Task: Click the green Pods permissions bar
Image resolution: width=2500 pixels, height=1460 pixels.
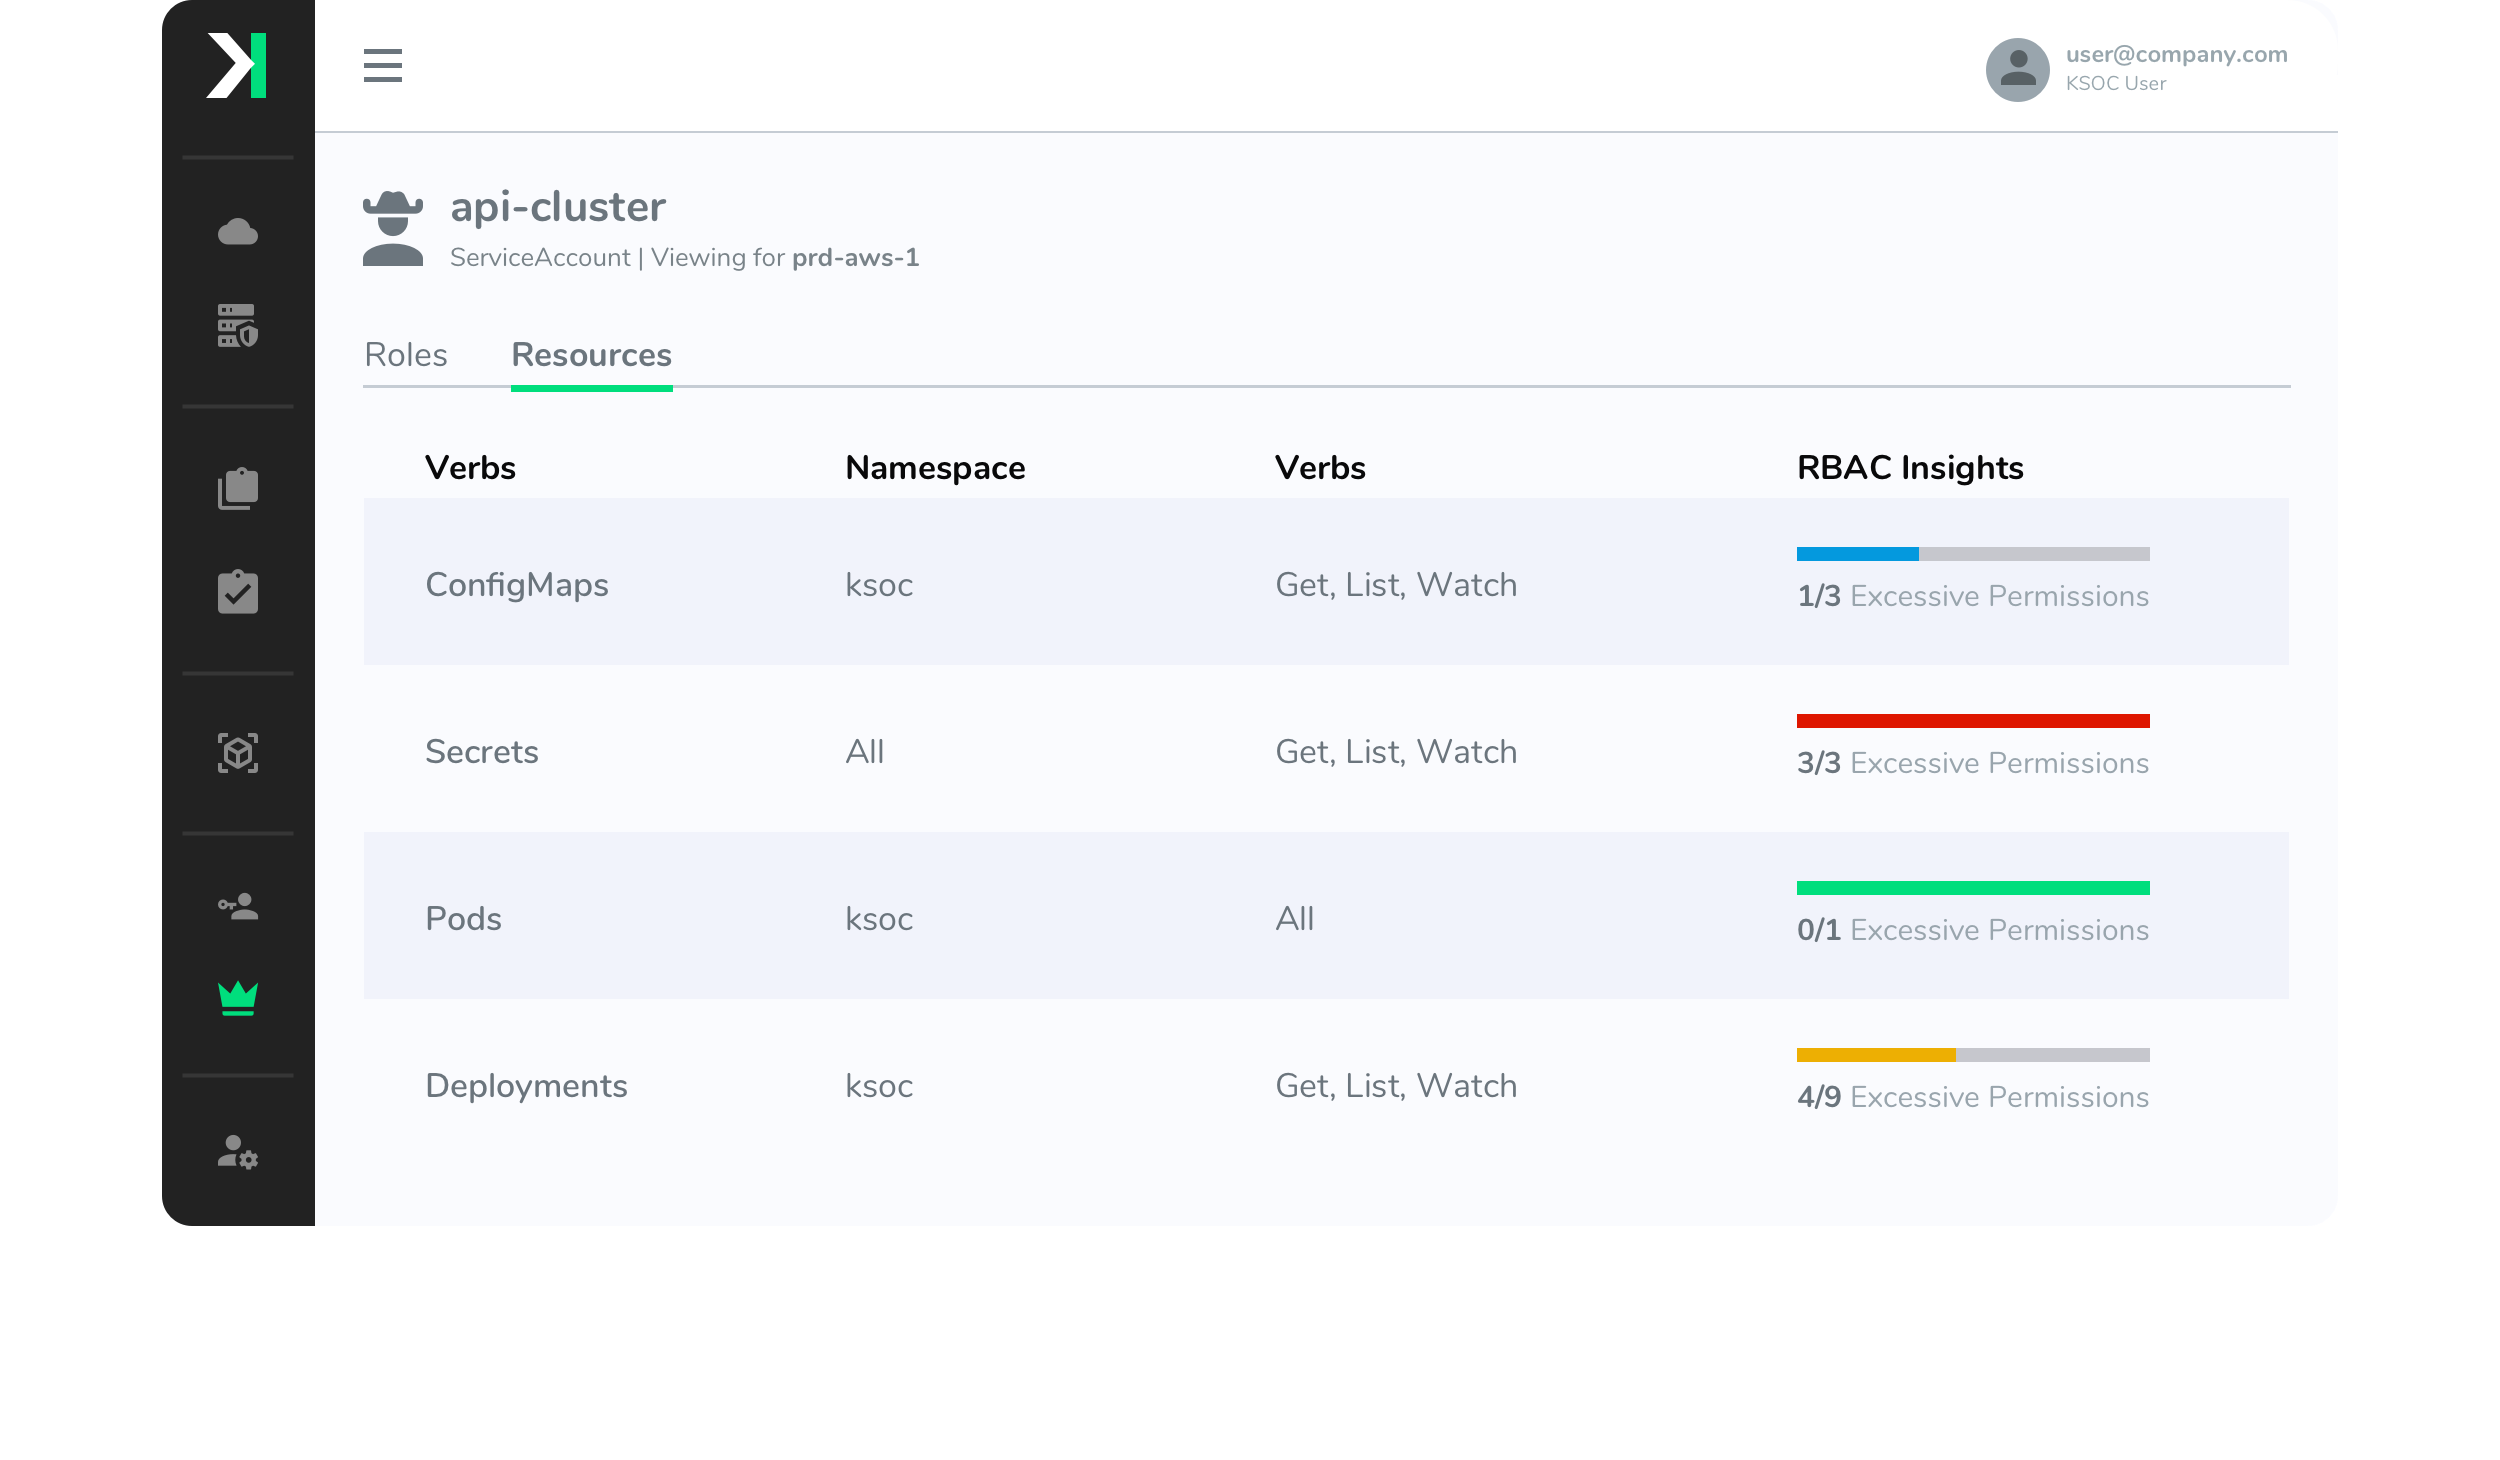Action: (1973, 888)
